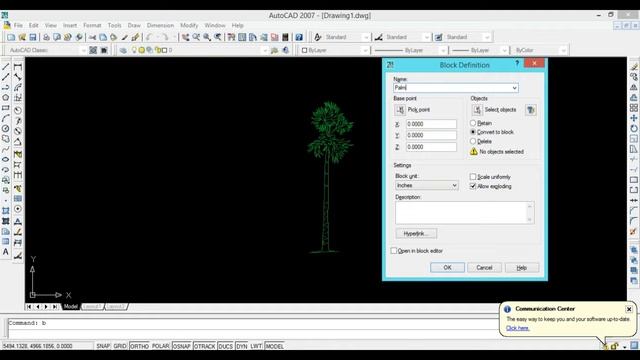Screen dimensions: 640x360
Task: Open the Draw menu
Action: tap(134, 25)
